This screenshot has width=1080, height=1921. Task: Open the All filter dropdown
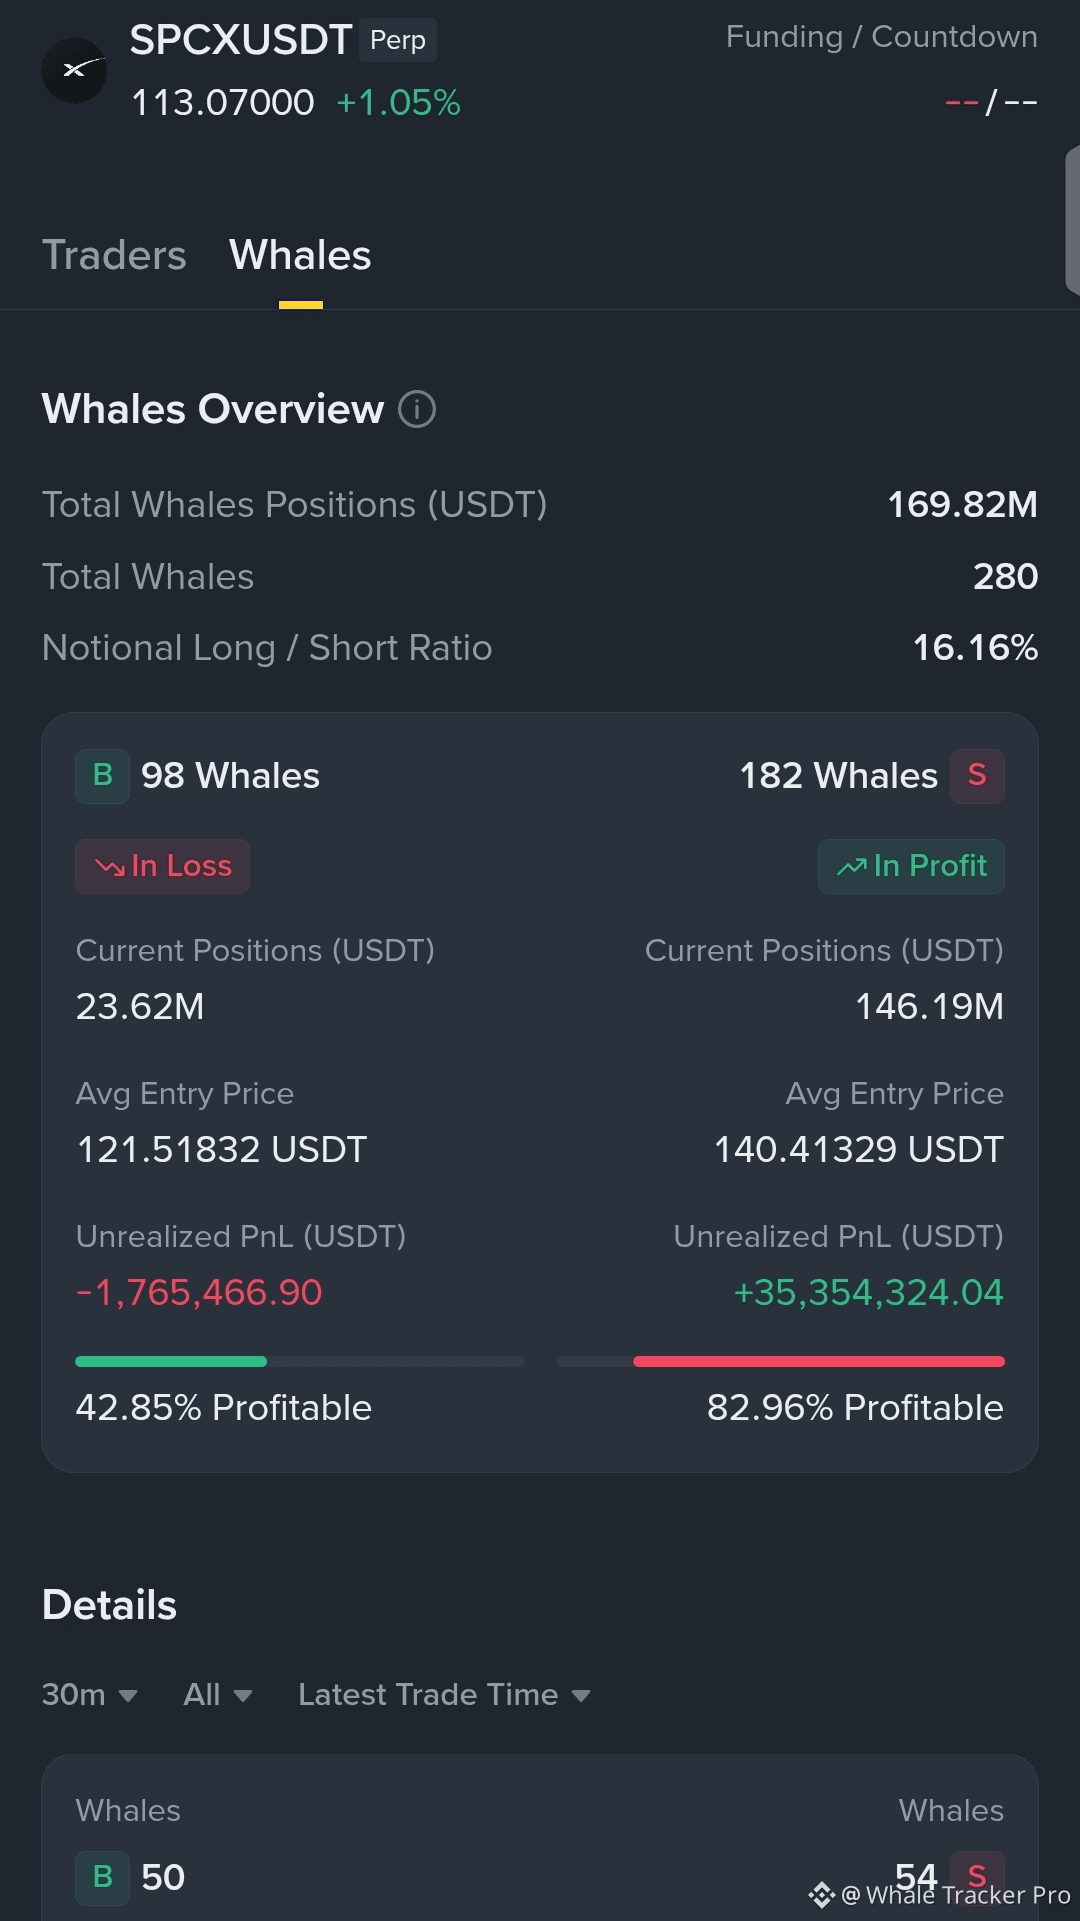(218, 1695)
